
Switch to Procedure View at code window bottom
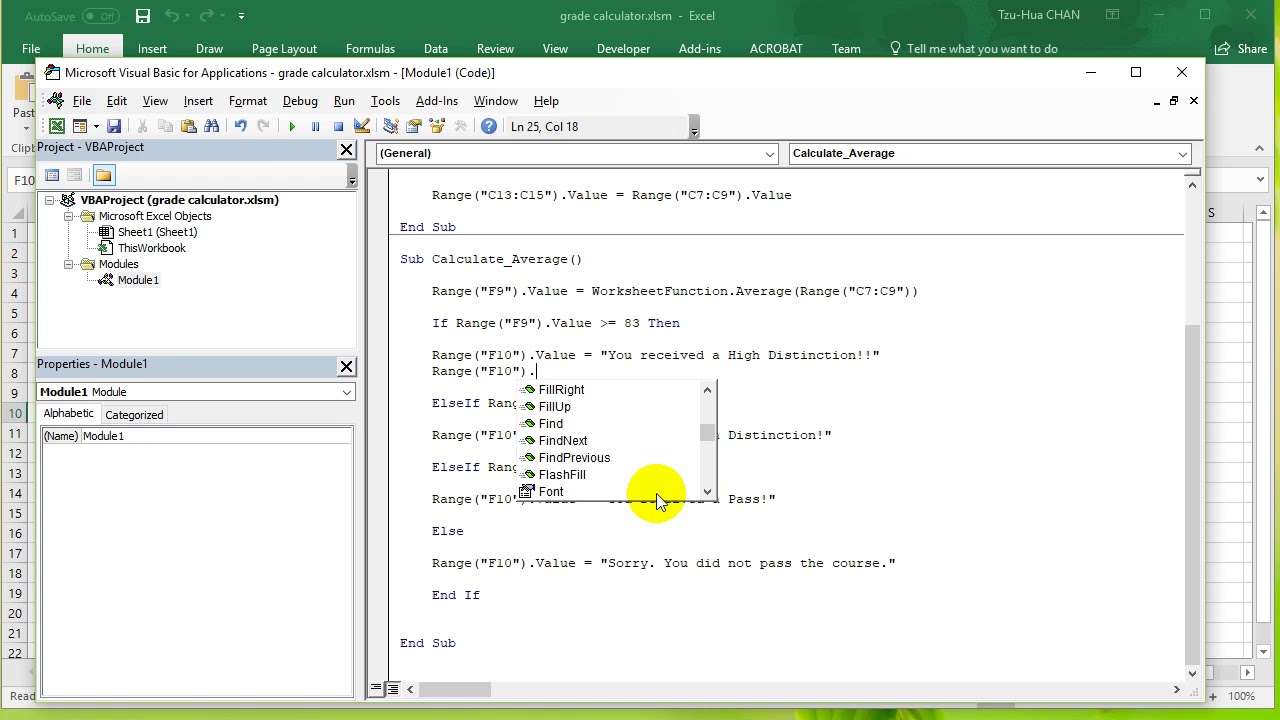(376, 688)
